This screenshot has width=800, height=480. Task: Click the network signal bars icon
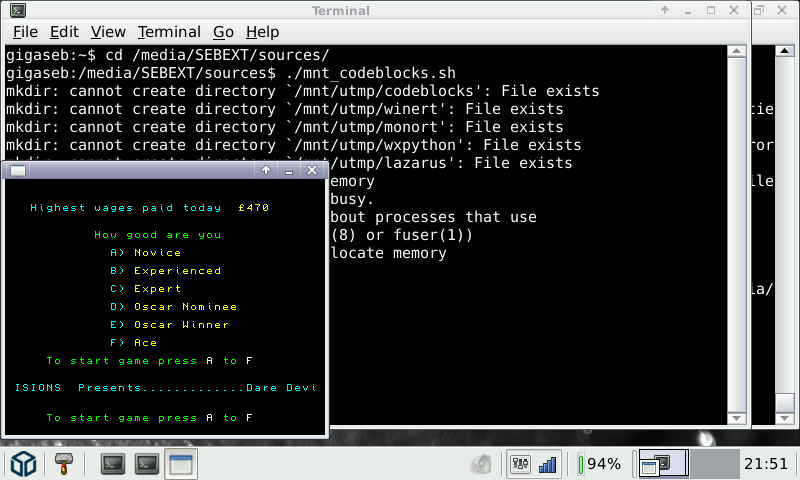tap(547, 464)
